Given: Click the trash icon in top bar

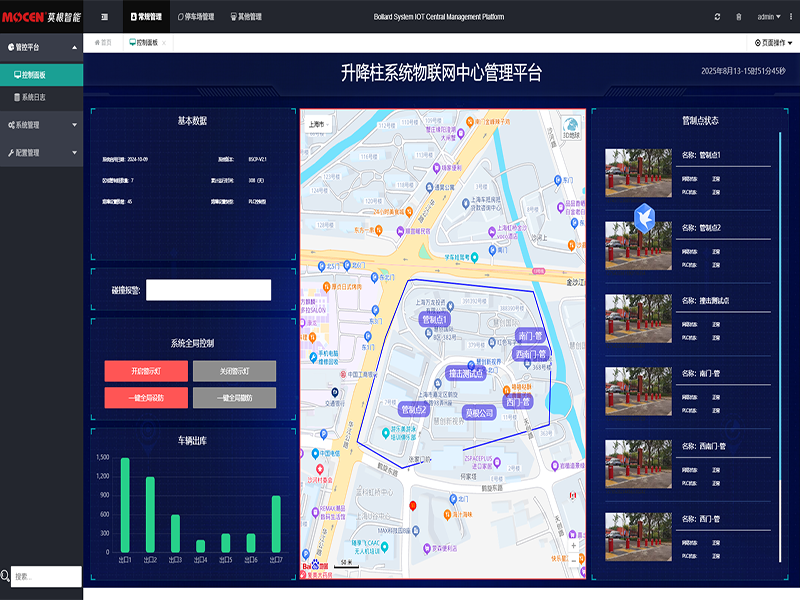Looking at the screenshot, I should click(x=739, y=17).
